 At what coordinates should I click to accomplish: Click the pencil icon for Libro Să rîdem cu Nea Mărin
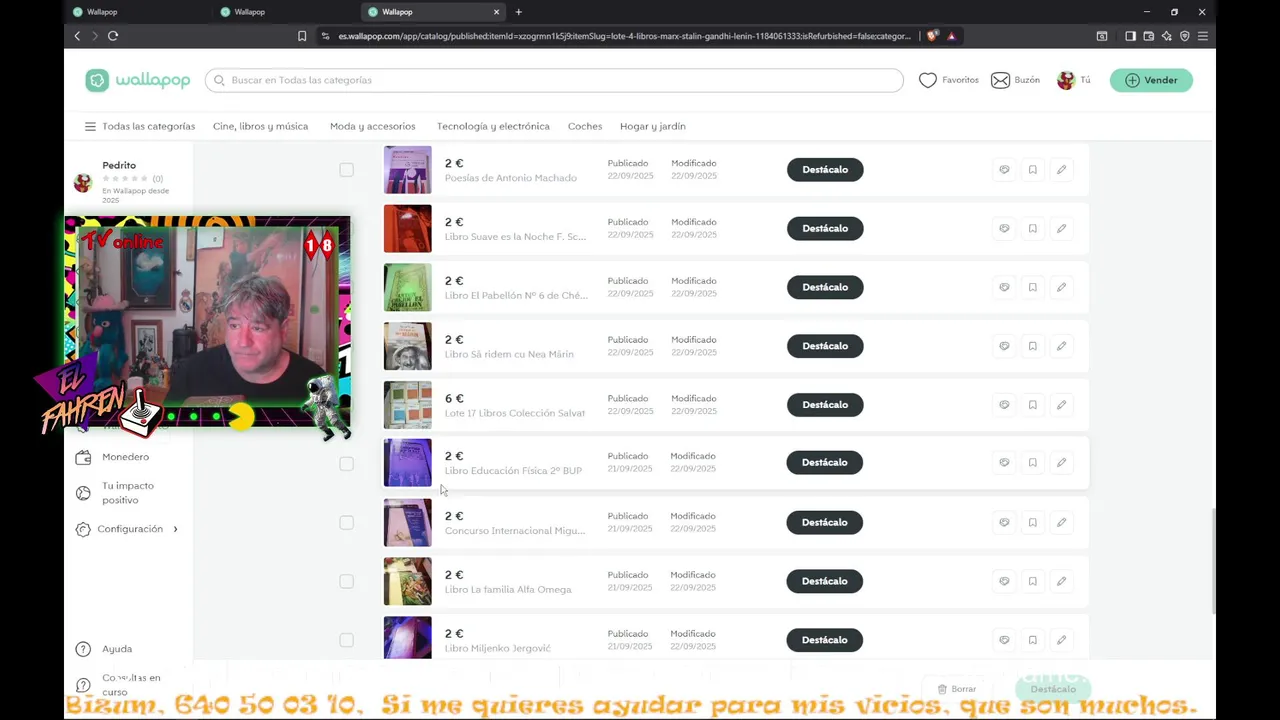pos(1061,346)
